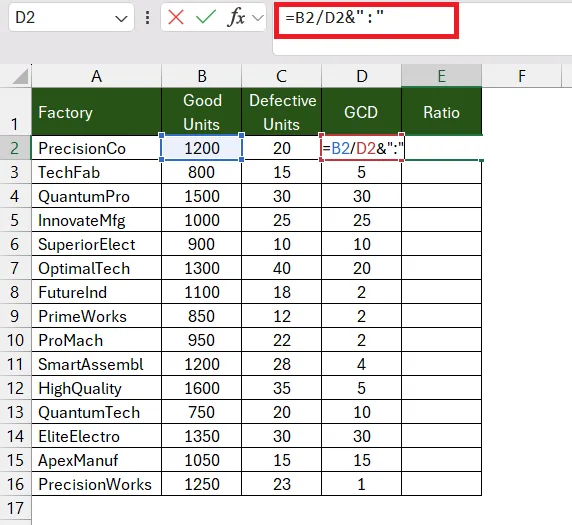The image size is (572, 525).
Task: Click the Select All triangle corner
Action: click(x=20, y=77)
